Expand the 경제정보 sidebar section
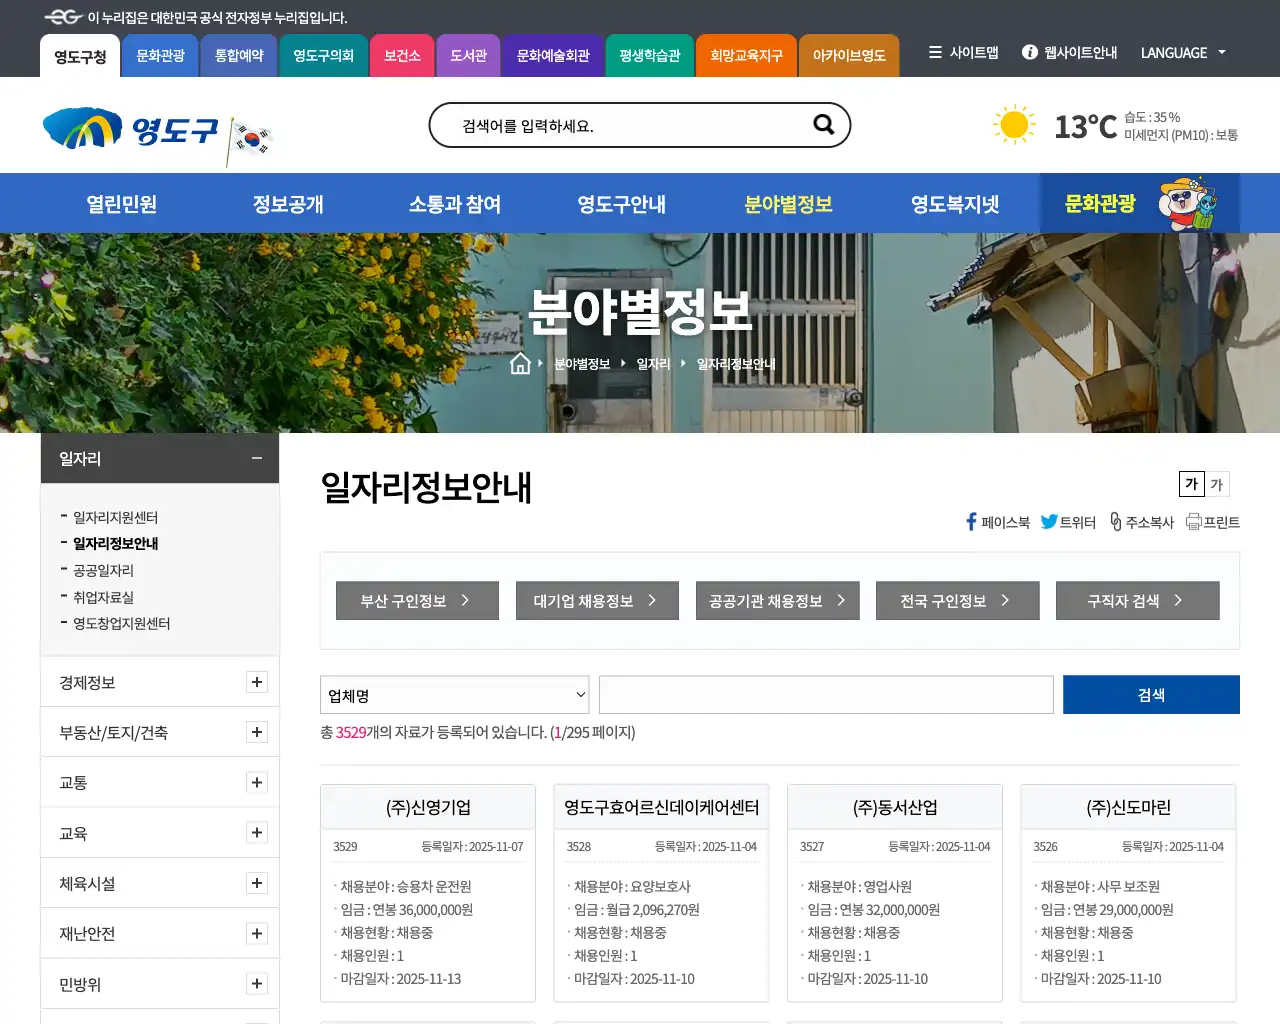1280x1024 pixels. [257, 682]
